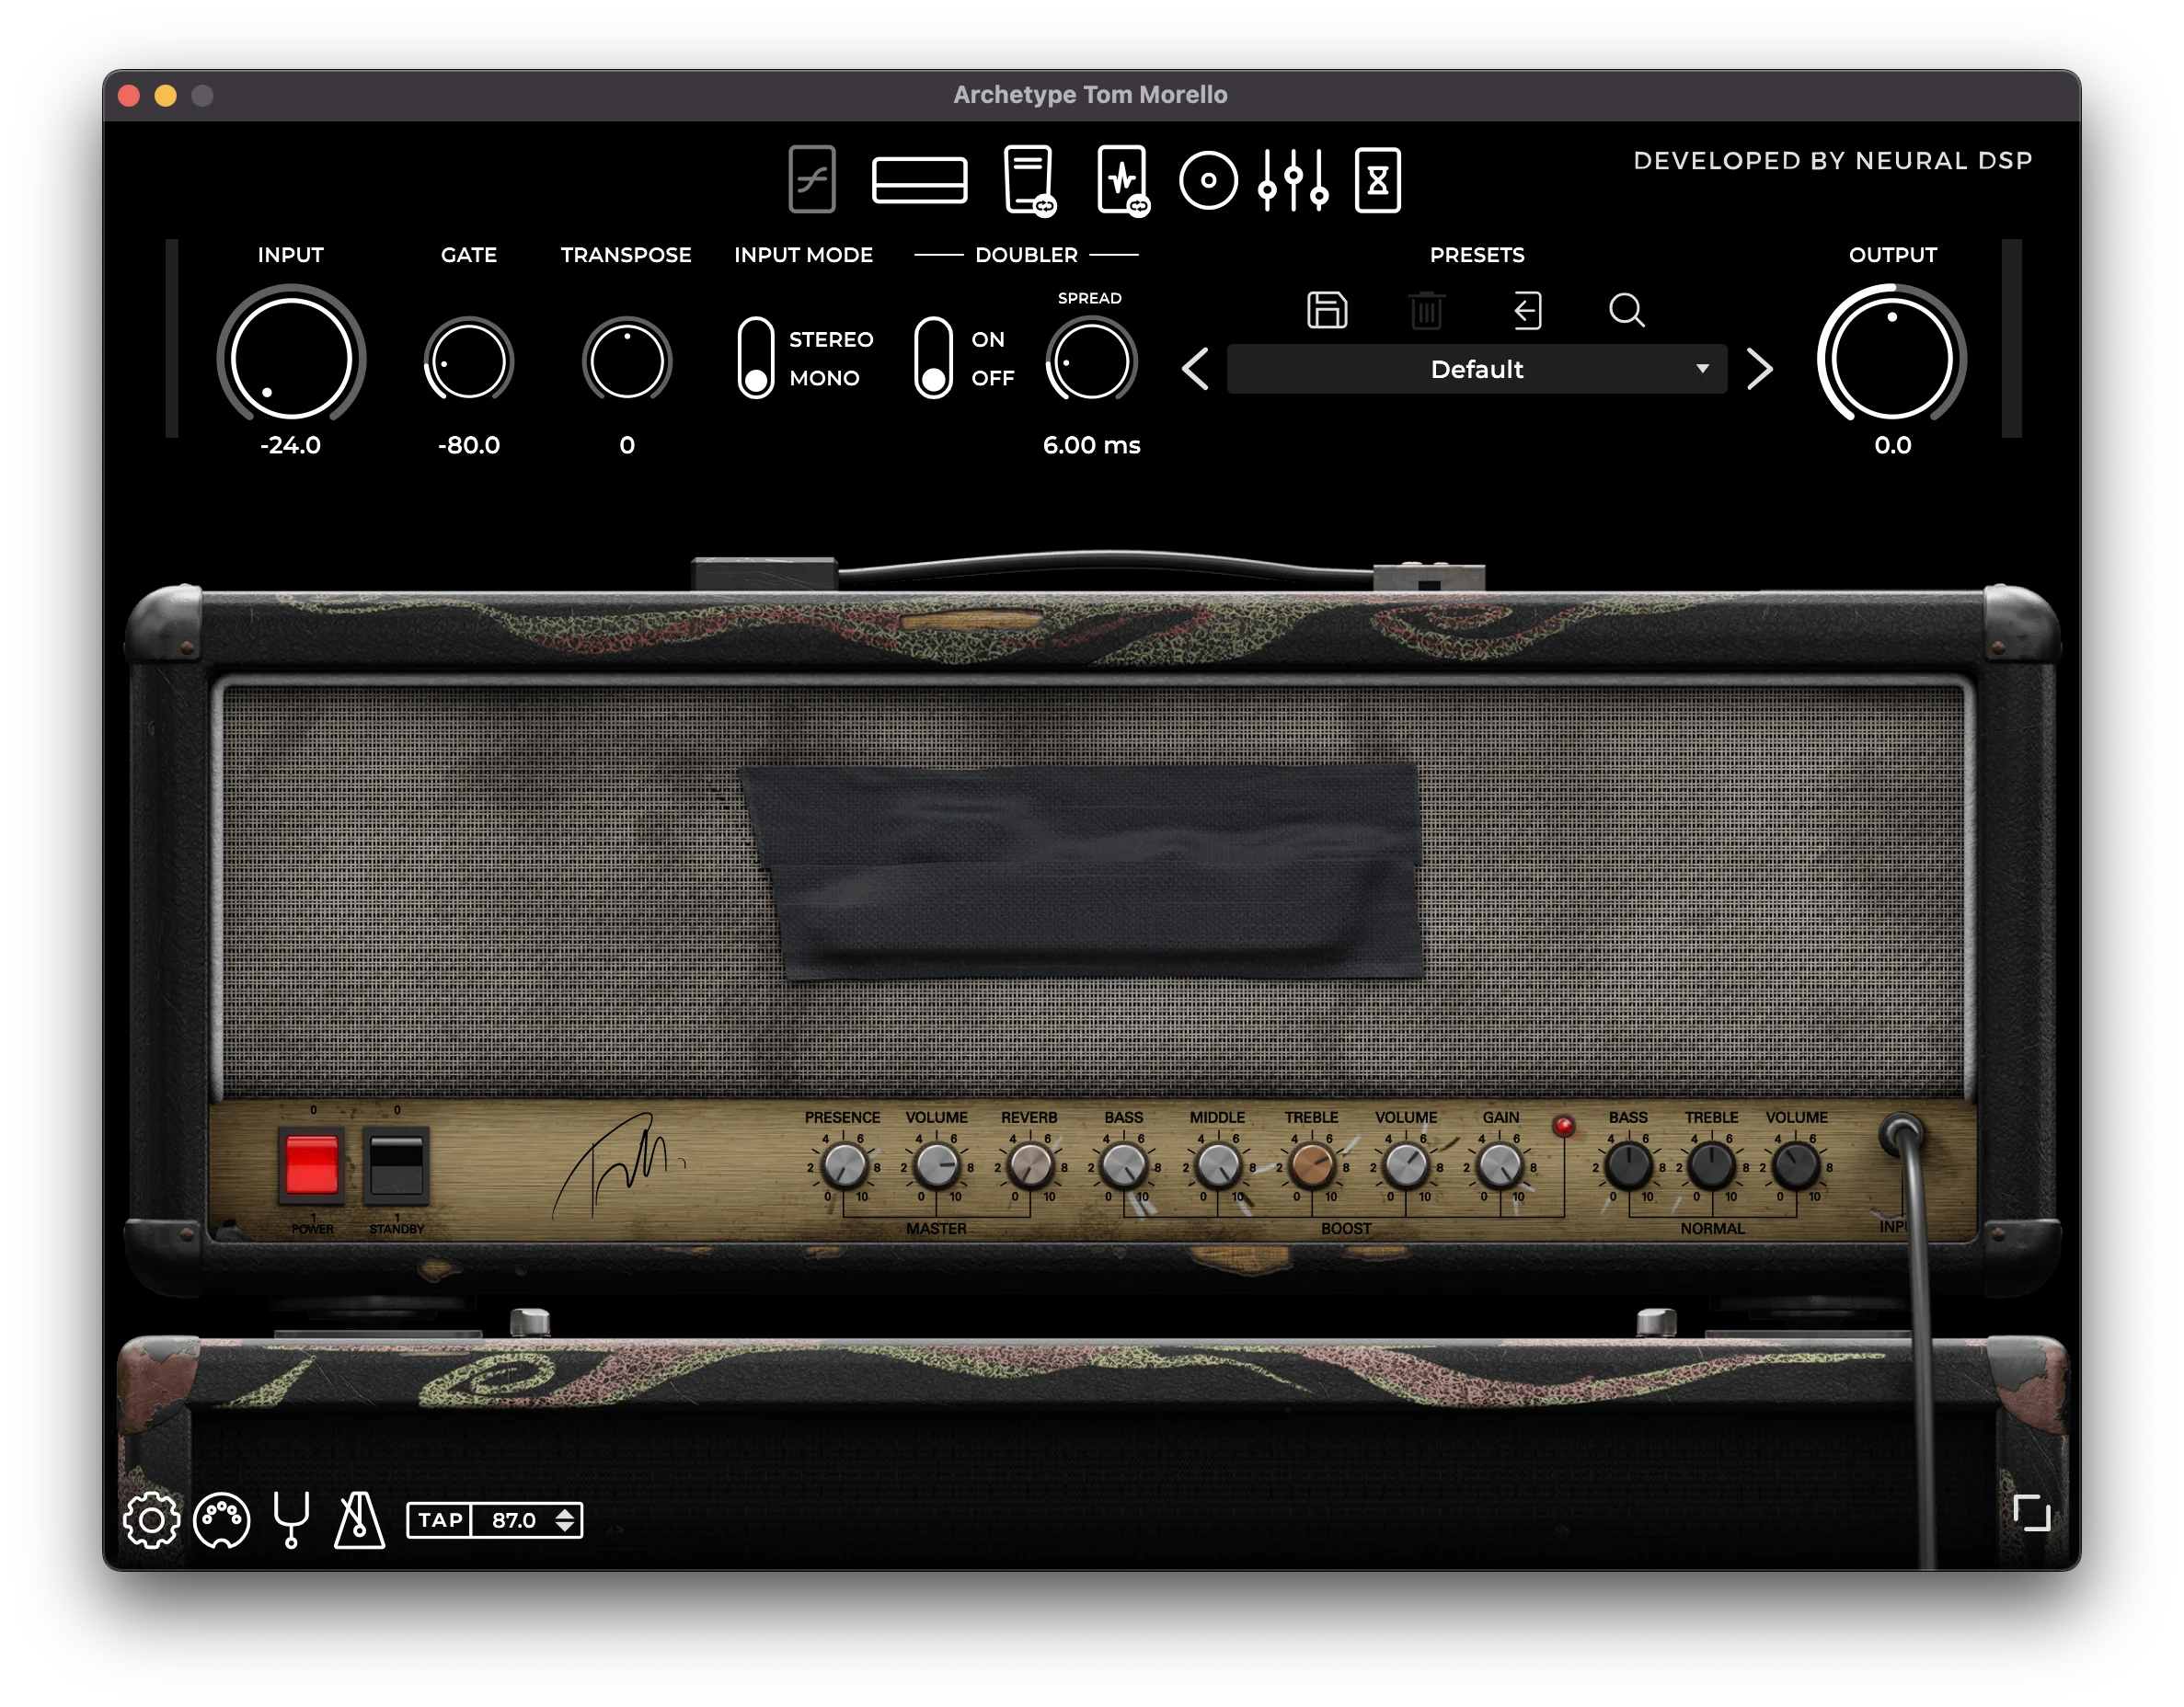Click the import preset icon
The image size is (2184, 1707).
(x=1527, y=310)
